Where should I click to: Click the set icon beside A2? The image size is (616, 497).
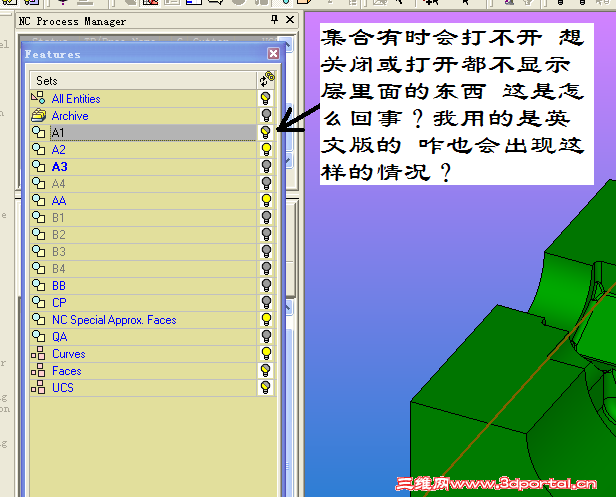coord(38,149)
